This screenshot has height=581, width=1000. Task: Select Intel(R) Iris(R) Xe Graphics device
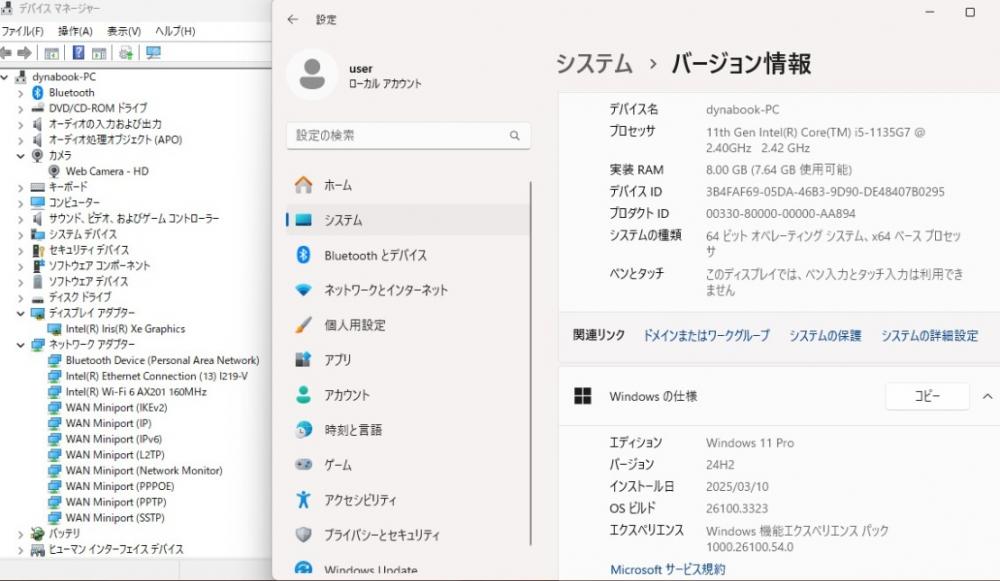click(125, 328)
